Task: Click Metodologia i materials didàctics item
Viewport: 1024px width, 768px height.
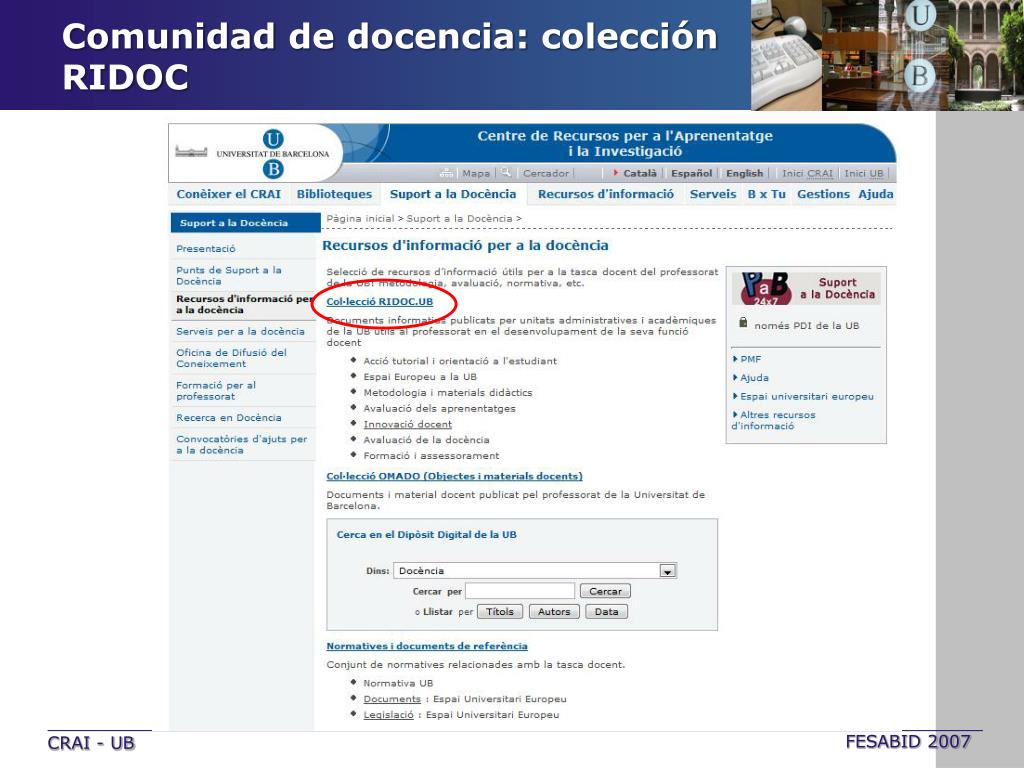Action: point(448,392)
